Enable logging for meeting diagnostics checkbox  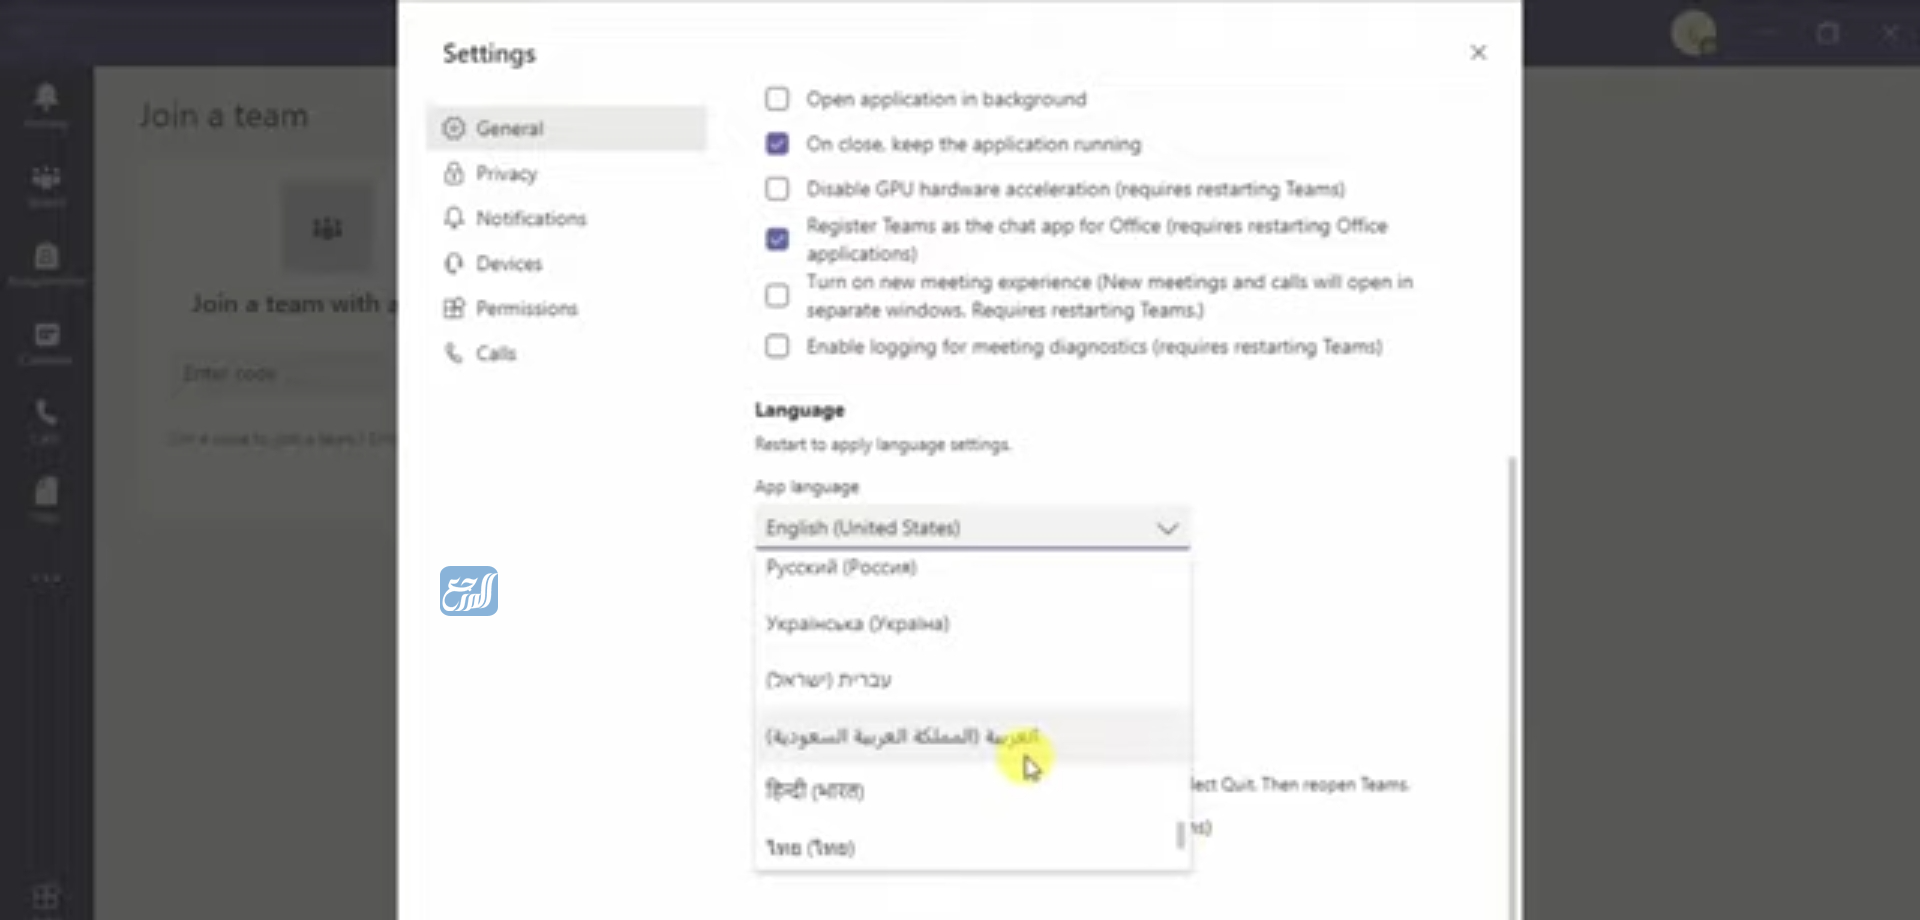point(777,347)
